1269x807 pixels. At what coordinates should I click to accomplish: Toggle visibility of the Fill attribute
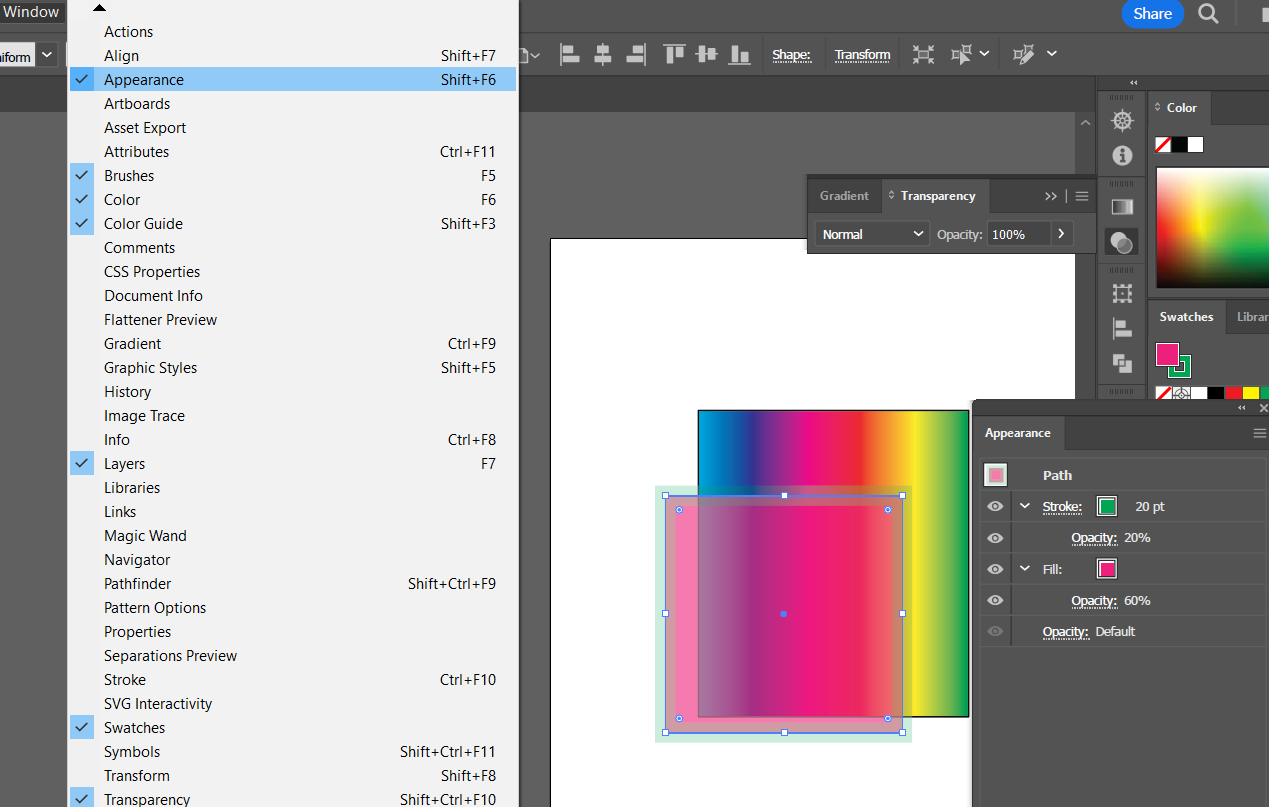[x=995, y=569]
